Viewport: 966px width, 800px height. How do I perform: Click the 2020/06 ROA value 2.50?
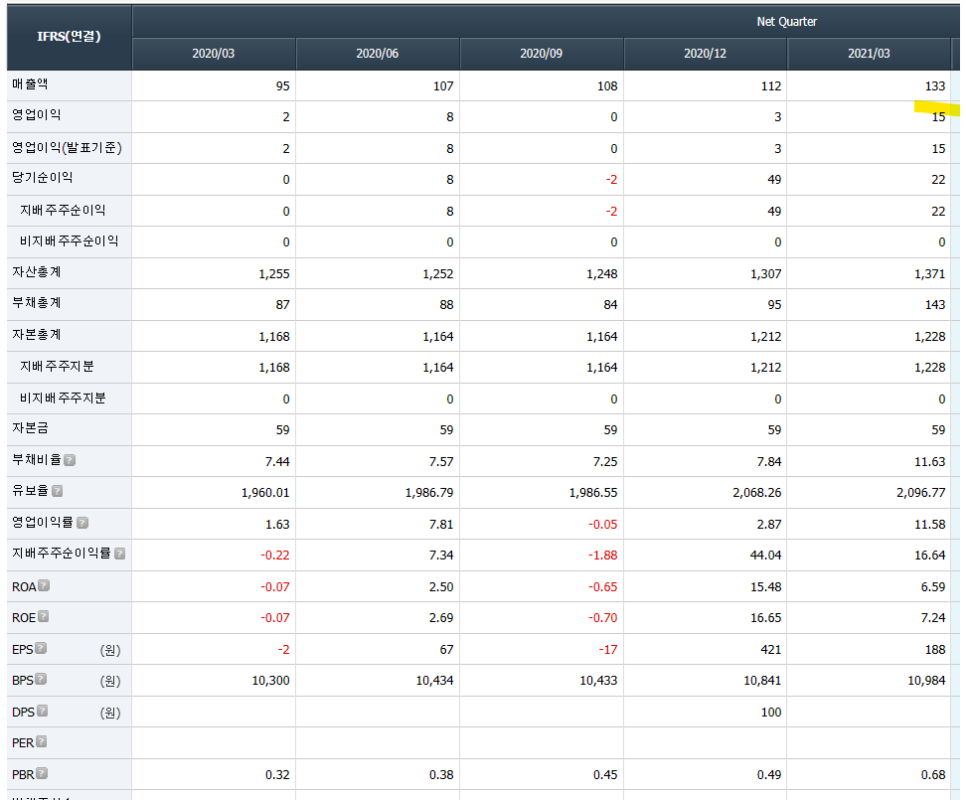[441, 587]
